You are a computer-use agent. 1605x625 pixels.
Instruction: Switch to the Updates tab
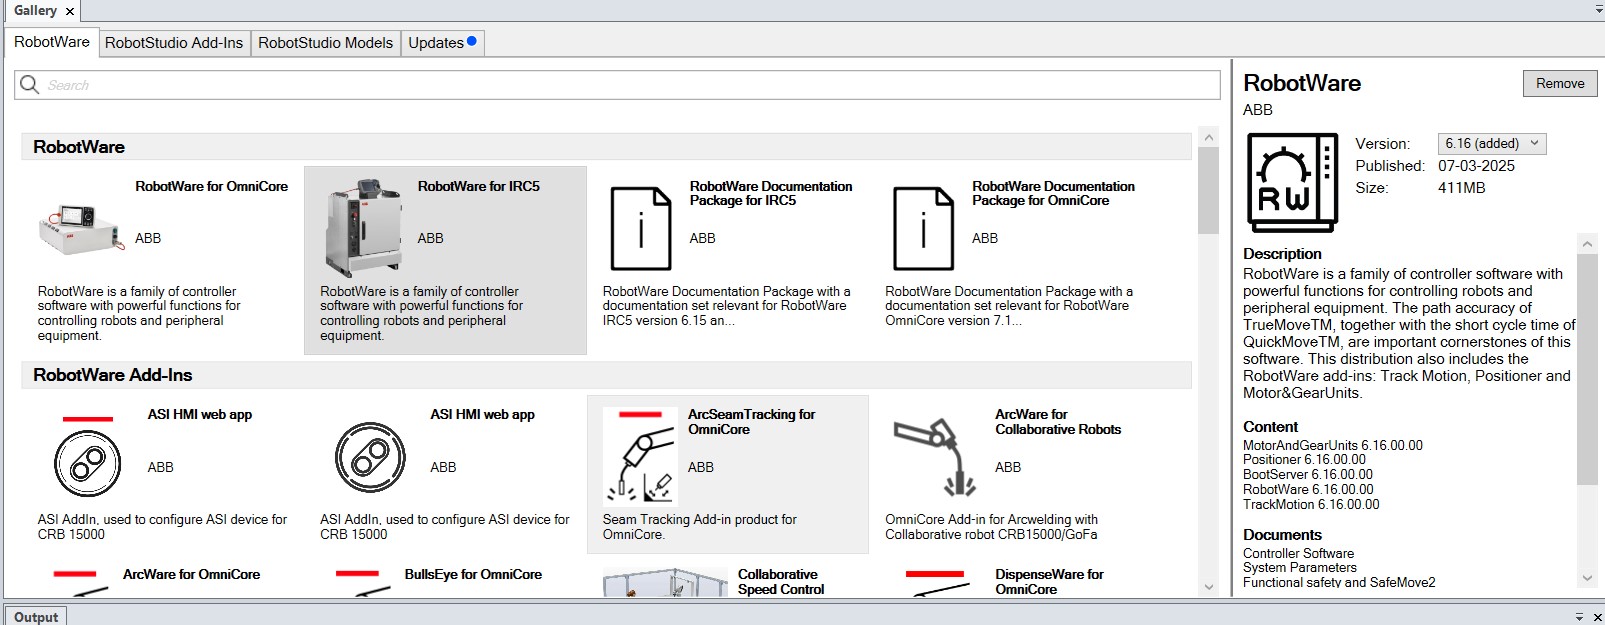tap(442, 43)
